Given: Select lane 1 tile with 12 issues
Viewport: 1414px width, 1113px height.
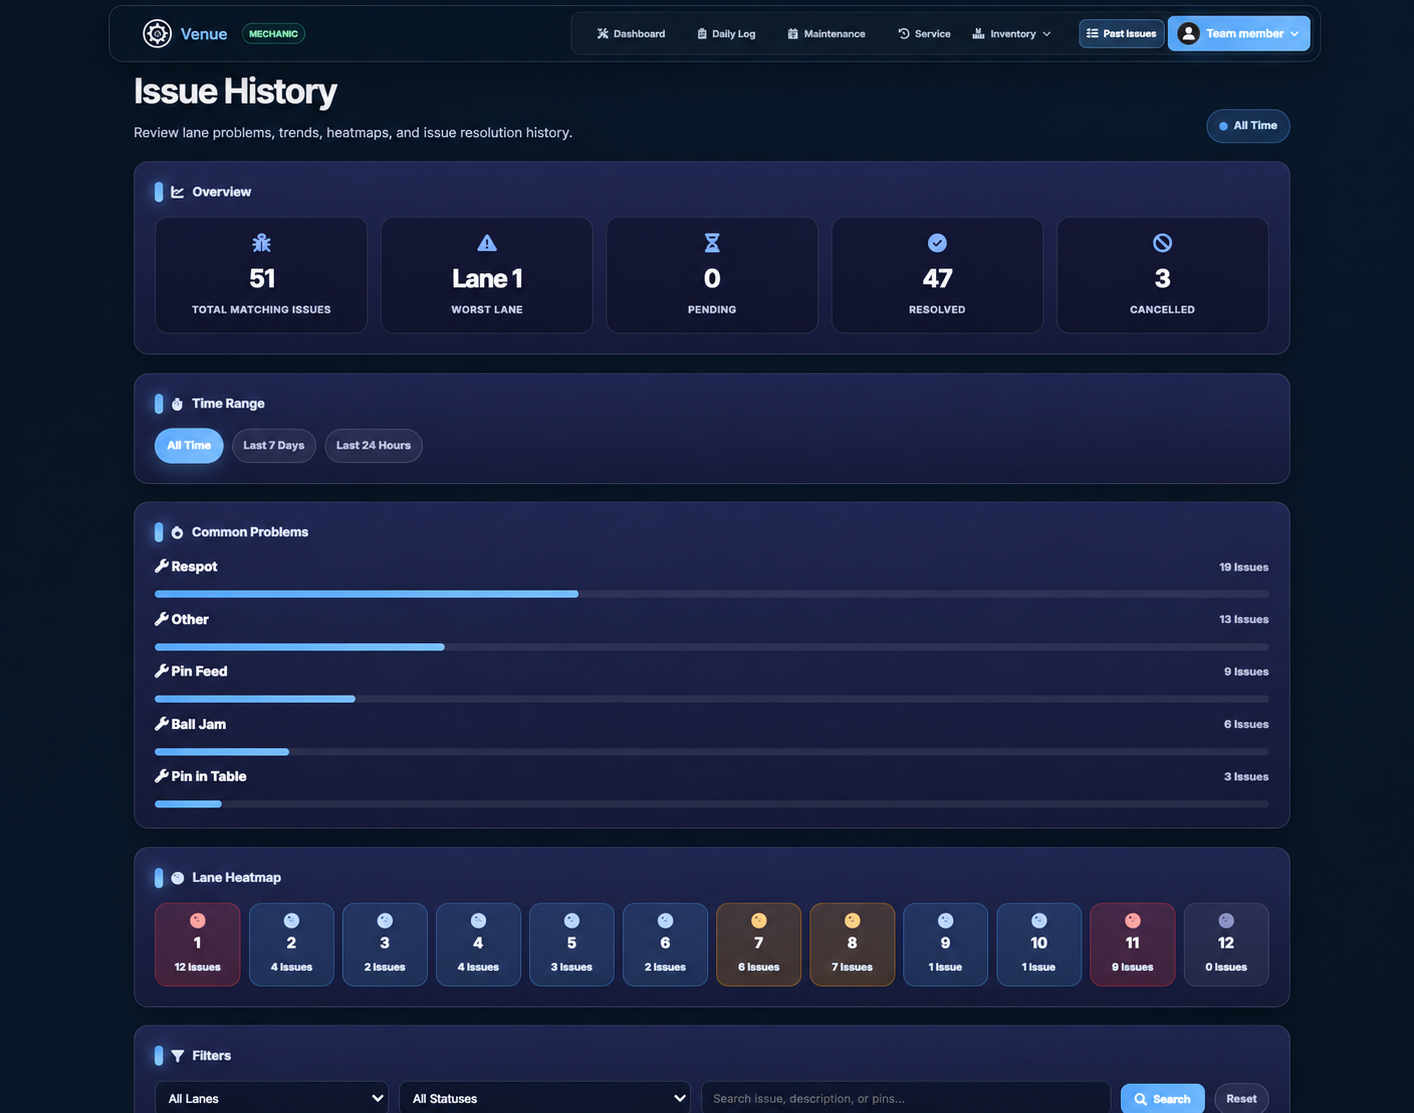Looking at the screenshot, I should (x=198, y=945).
